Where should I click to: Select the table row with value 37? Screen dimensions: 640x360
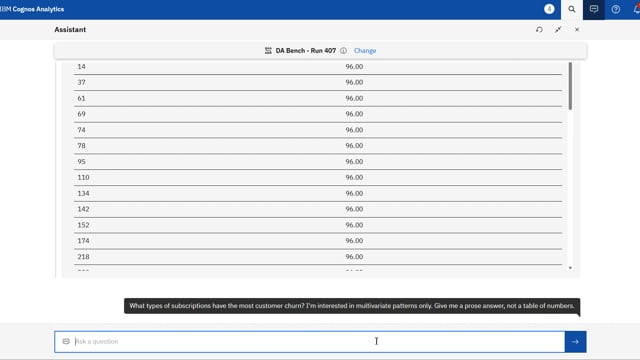coord(318,82)
